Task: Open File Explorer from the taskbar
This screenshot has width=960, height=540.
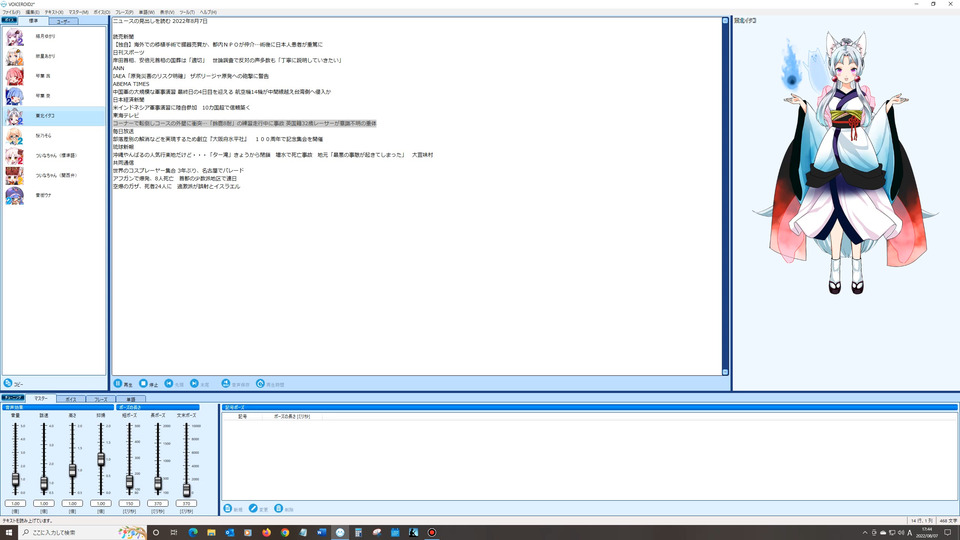Action: coord(211,532)
